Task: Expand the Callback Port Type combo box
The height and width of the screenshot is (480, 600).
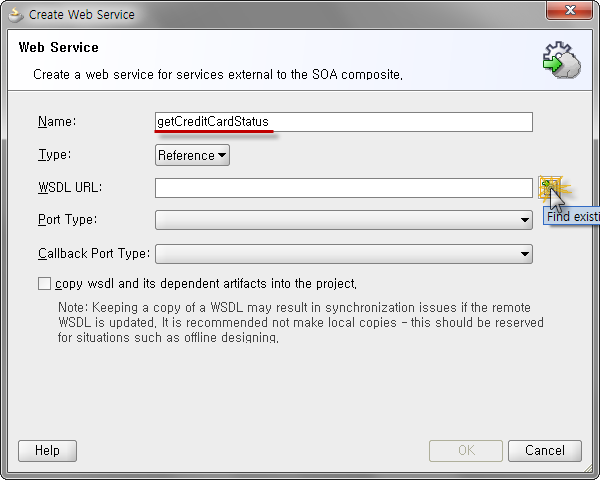Action: (x=344, y=254)
